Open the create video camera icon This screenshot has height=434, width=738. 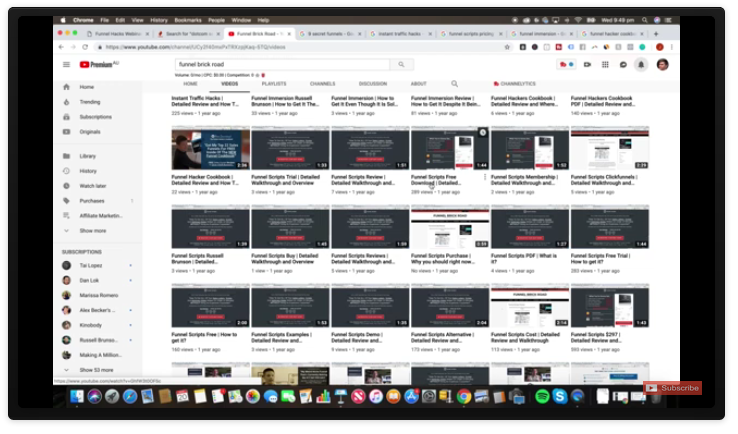coord(587,64)
